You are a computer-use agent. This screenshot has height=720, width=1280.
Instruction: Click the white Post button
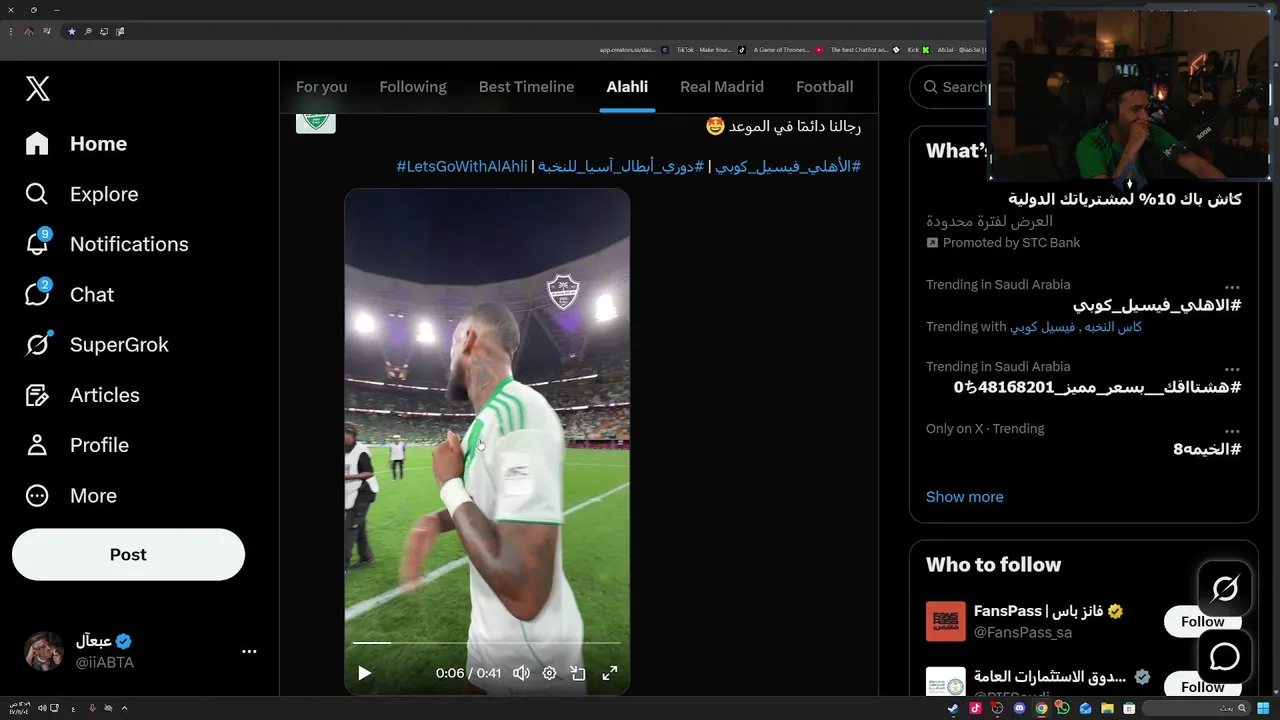pos(128,554)
